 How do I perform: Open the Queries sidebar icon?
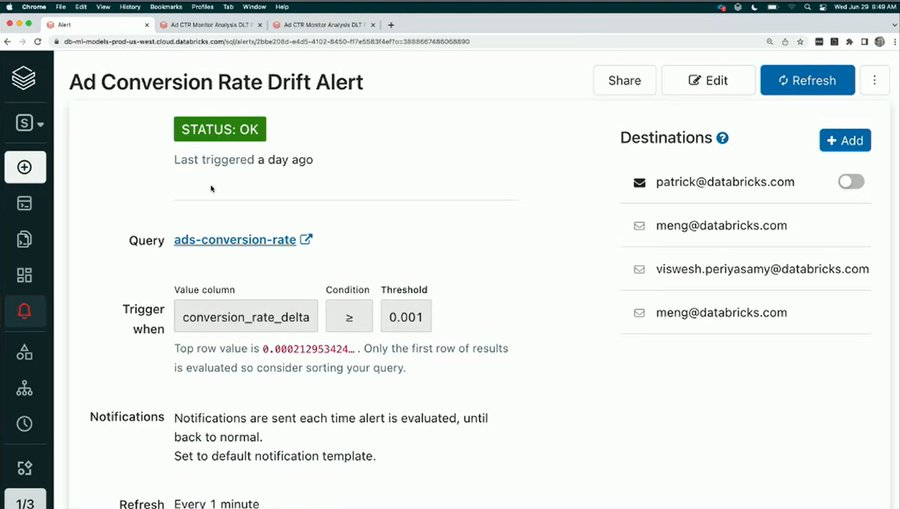click(x=24, y=239)
